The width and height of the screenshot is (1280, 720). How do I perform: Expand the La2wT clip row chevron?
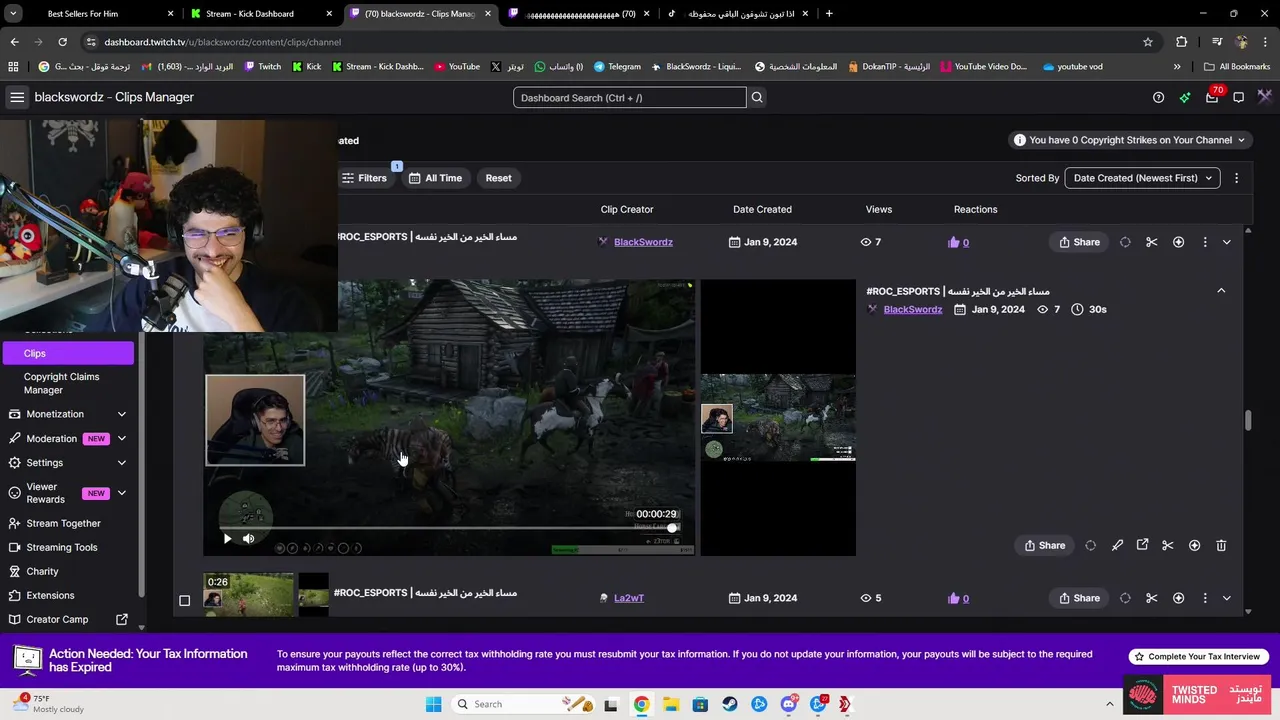click(1226, 598)
